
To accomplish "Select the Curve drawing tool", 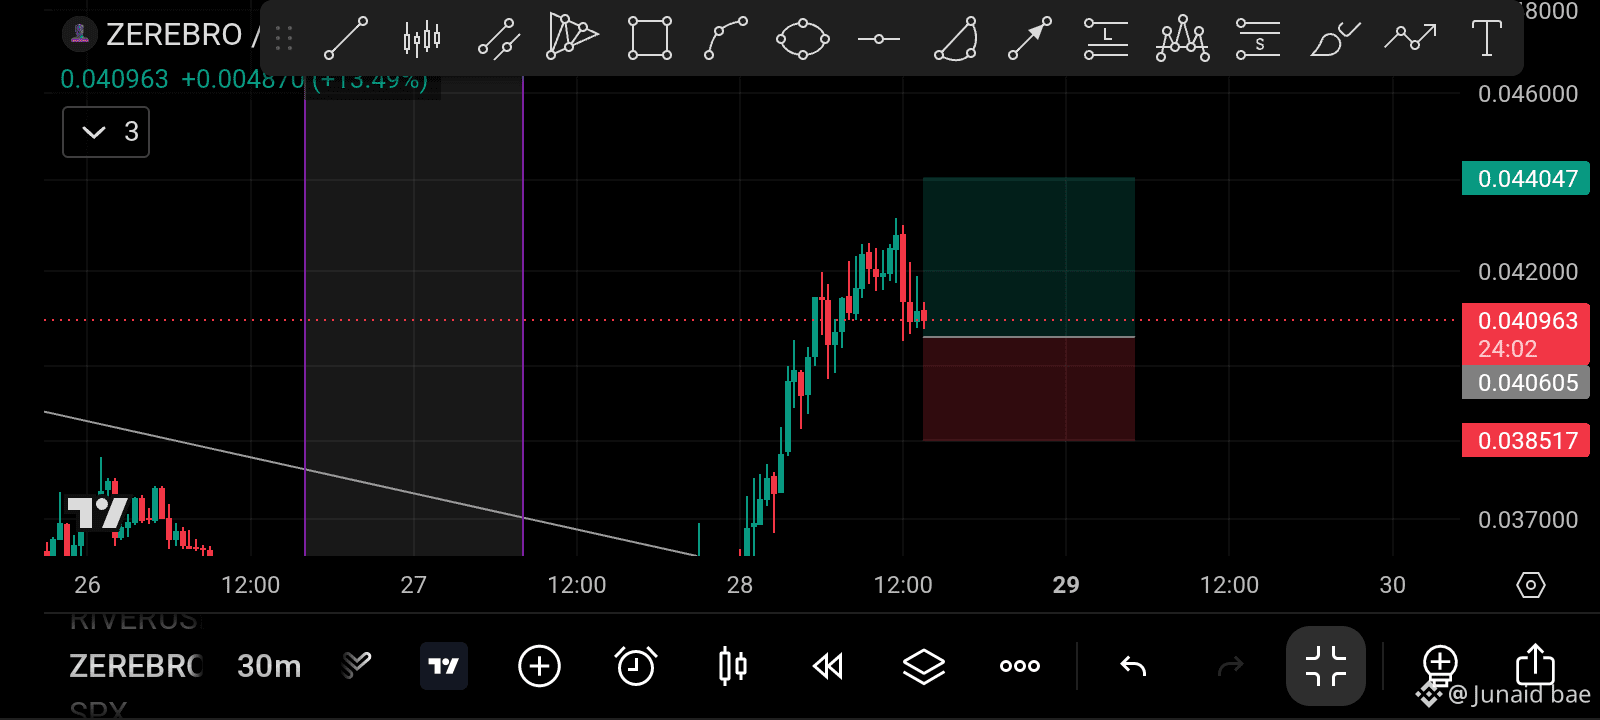I will click(726, 38).
